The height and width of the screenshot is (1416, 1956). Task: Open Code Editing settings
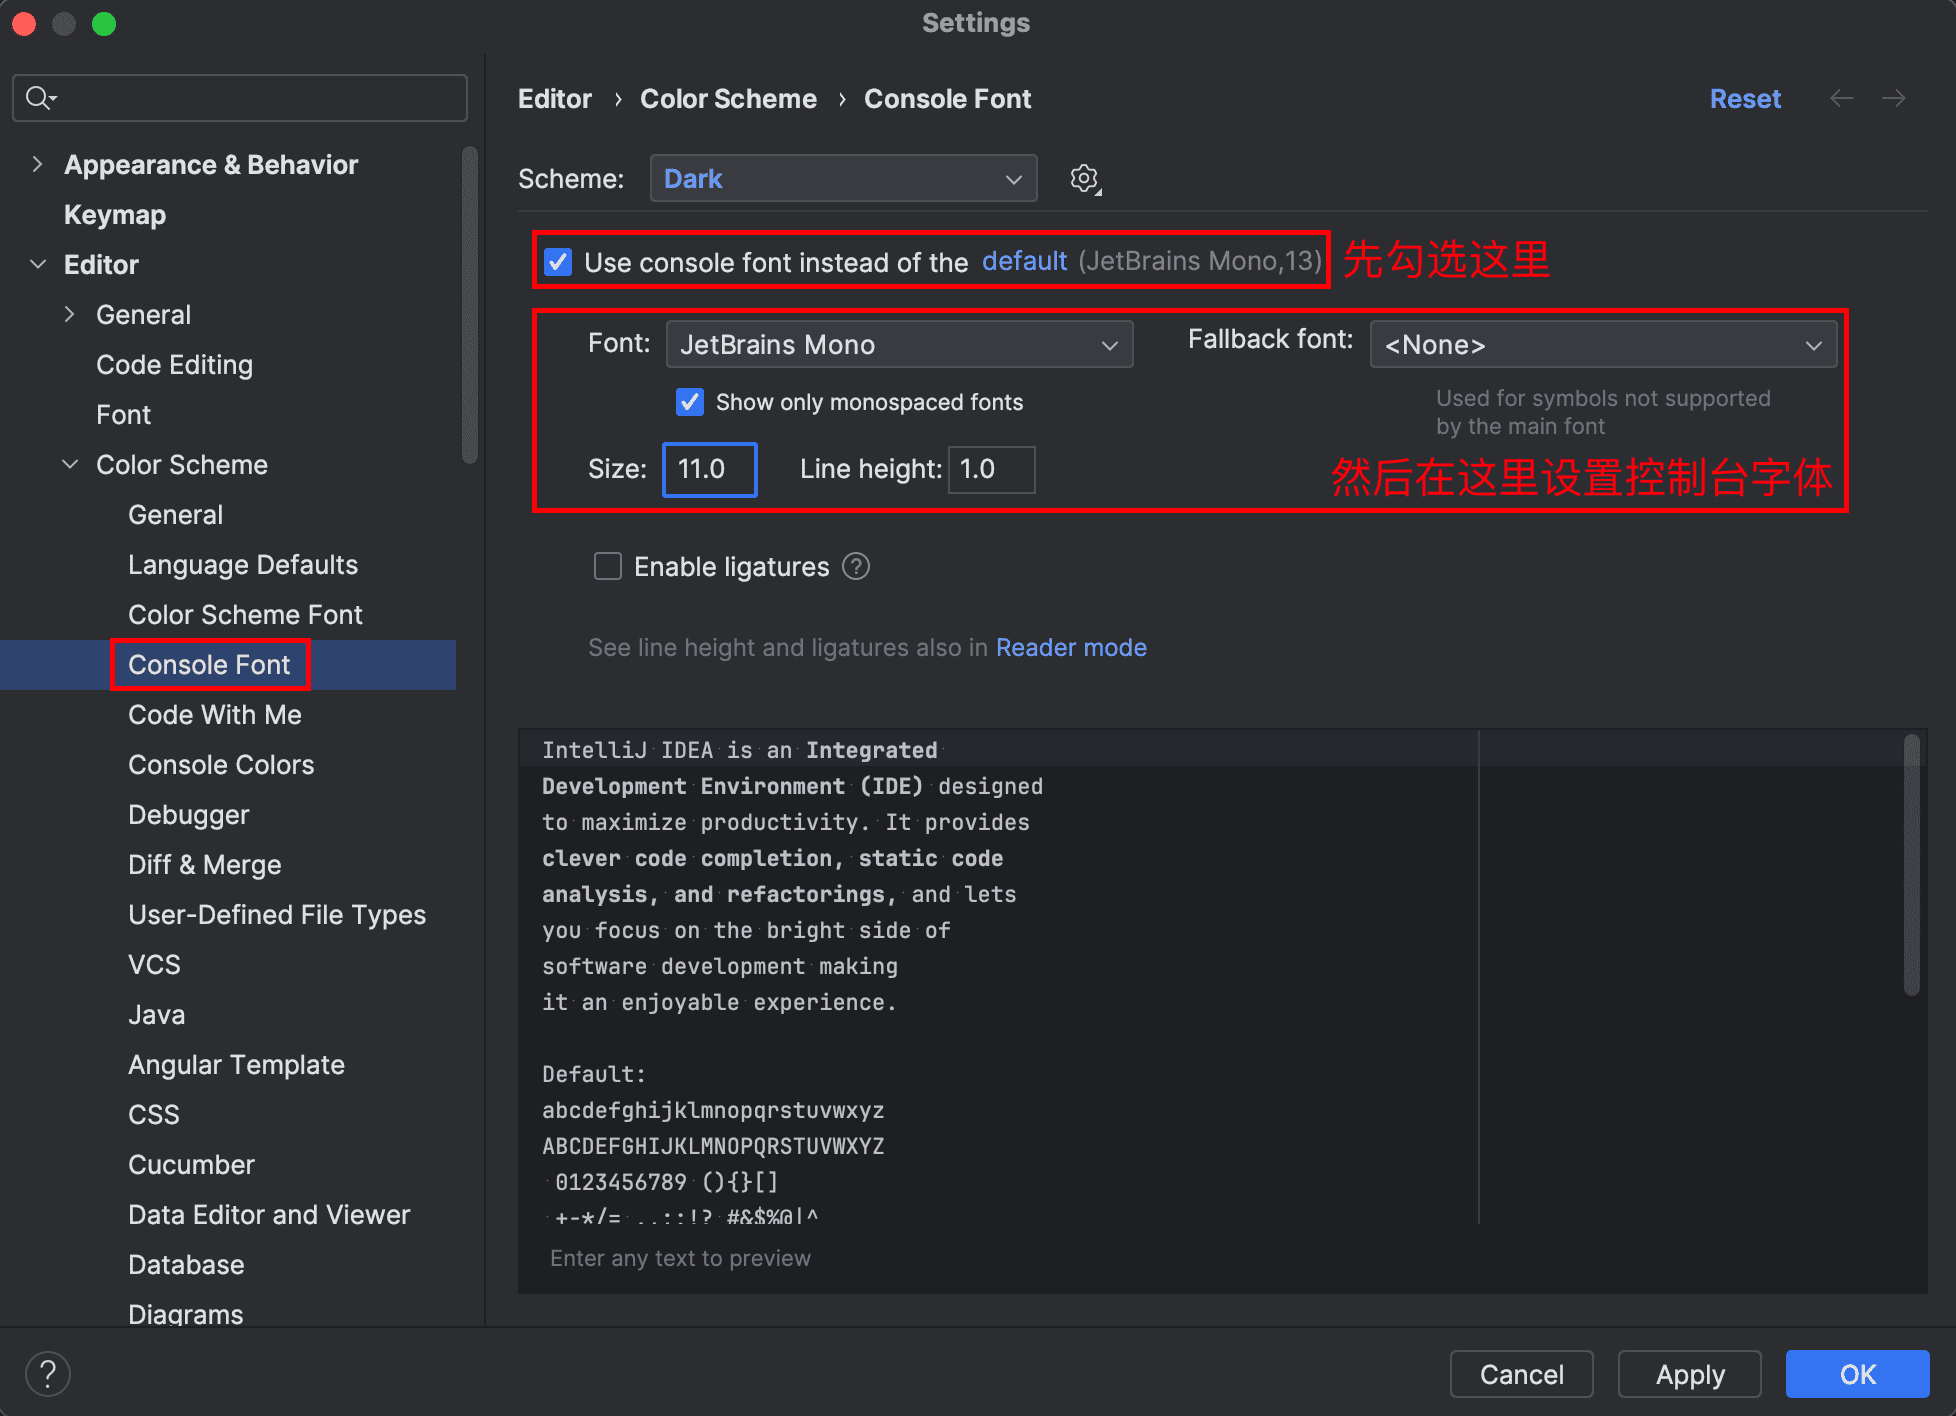coord(174,365)
